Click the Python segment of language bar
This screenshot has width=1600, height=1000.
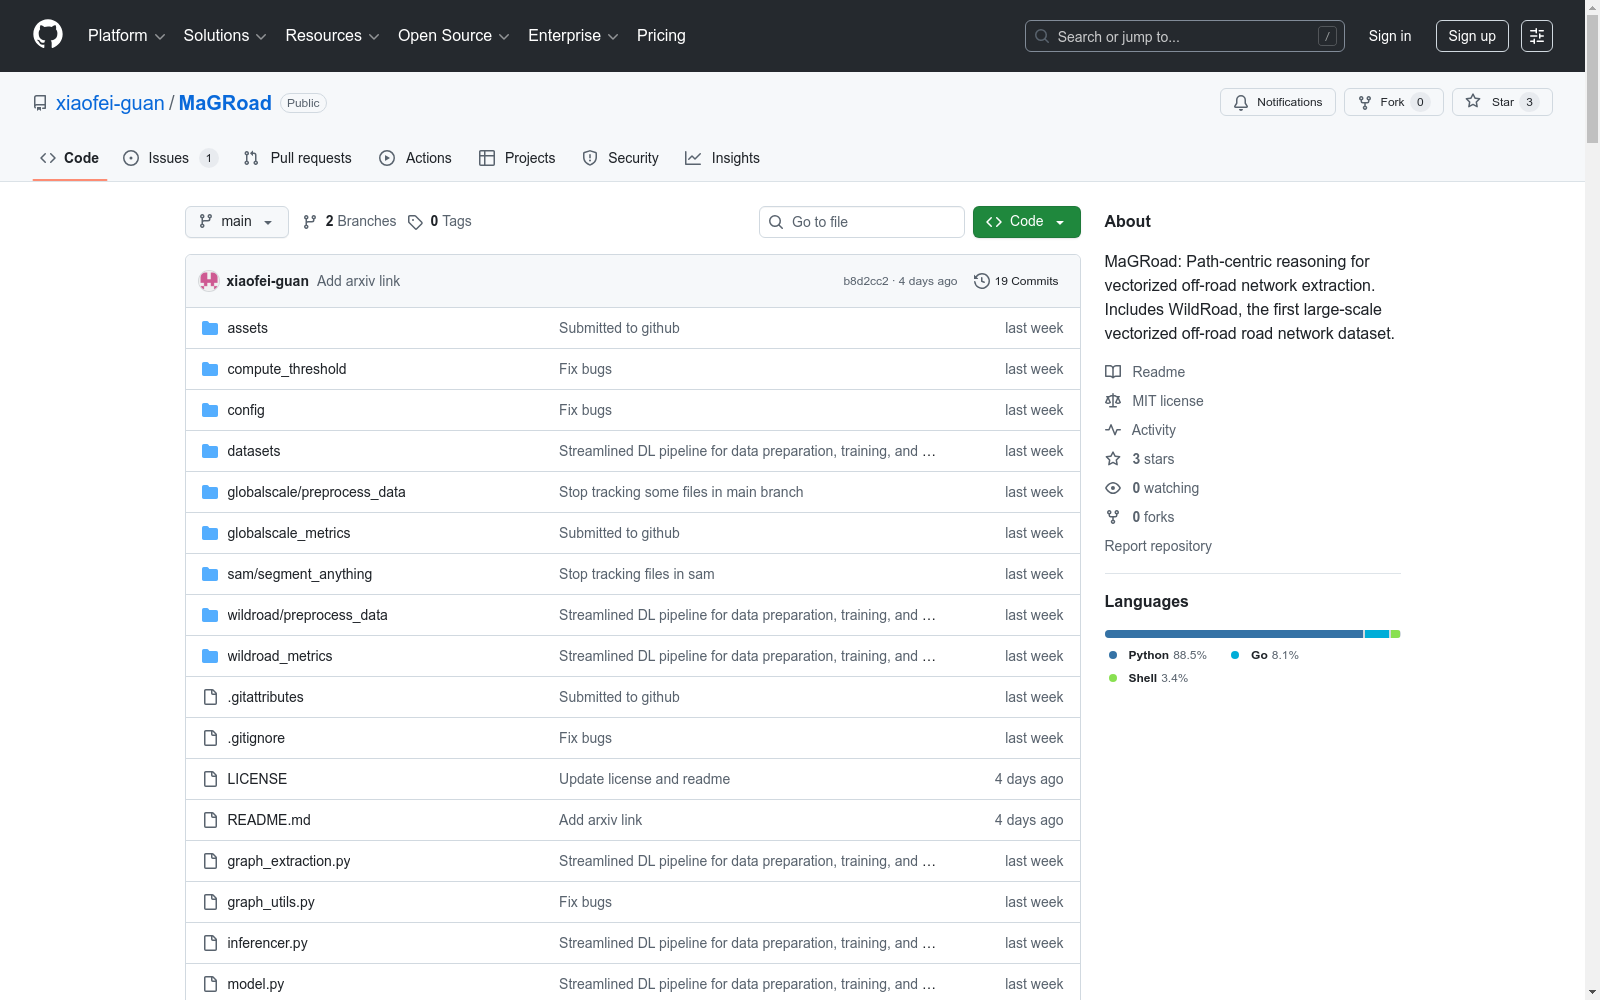pos(1234,634)
